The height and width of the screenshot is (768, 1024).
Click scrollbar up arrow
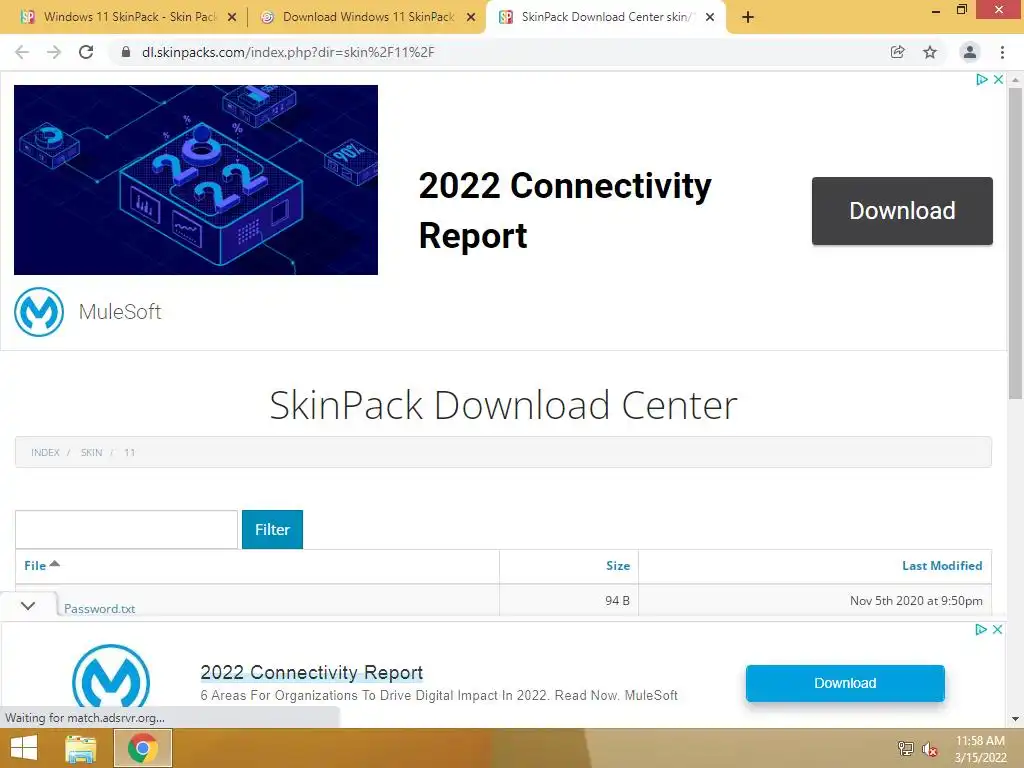click(1015, 79)
